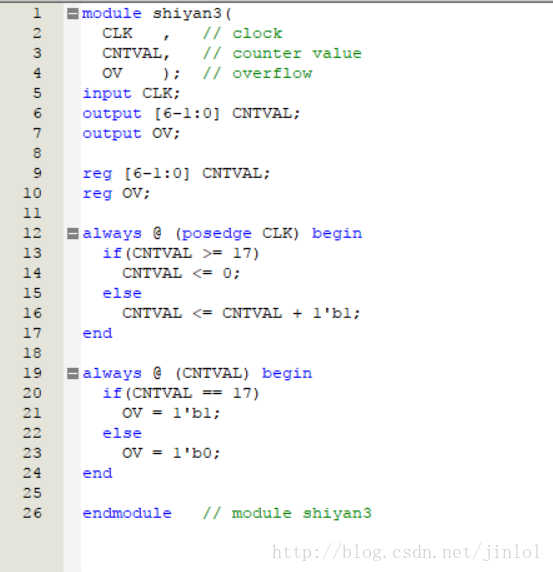Click the 'else' keyword on line 15
Screen dimensions: 553x572
pos(122,293)
